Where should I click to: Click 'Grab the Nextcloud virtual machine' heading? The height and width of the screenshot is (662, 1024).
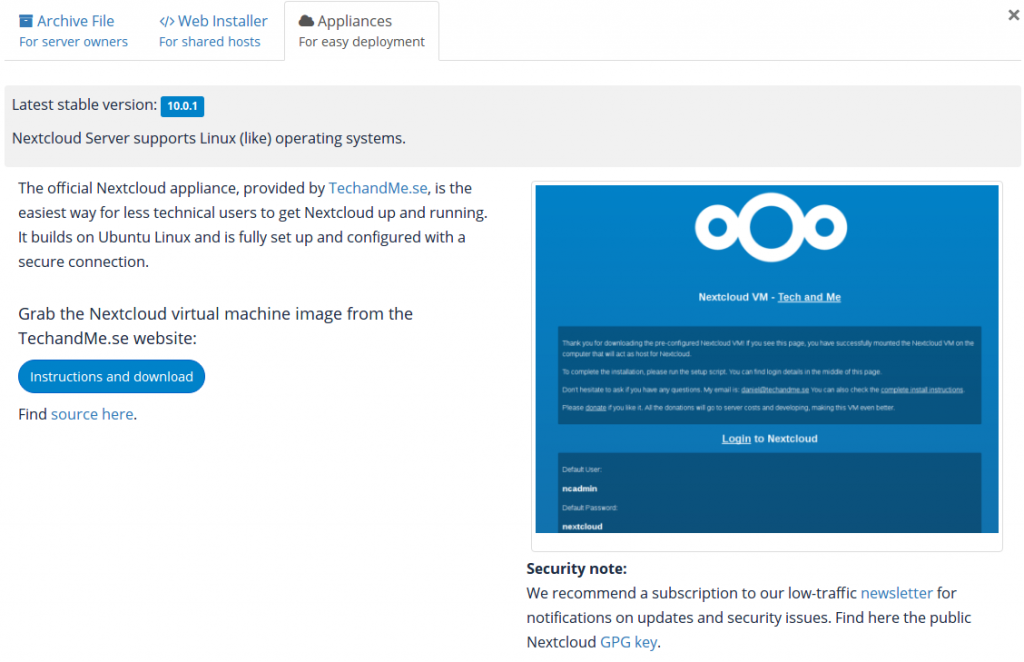point(216,326)
